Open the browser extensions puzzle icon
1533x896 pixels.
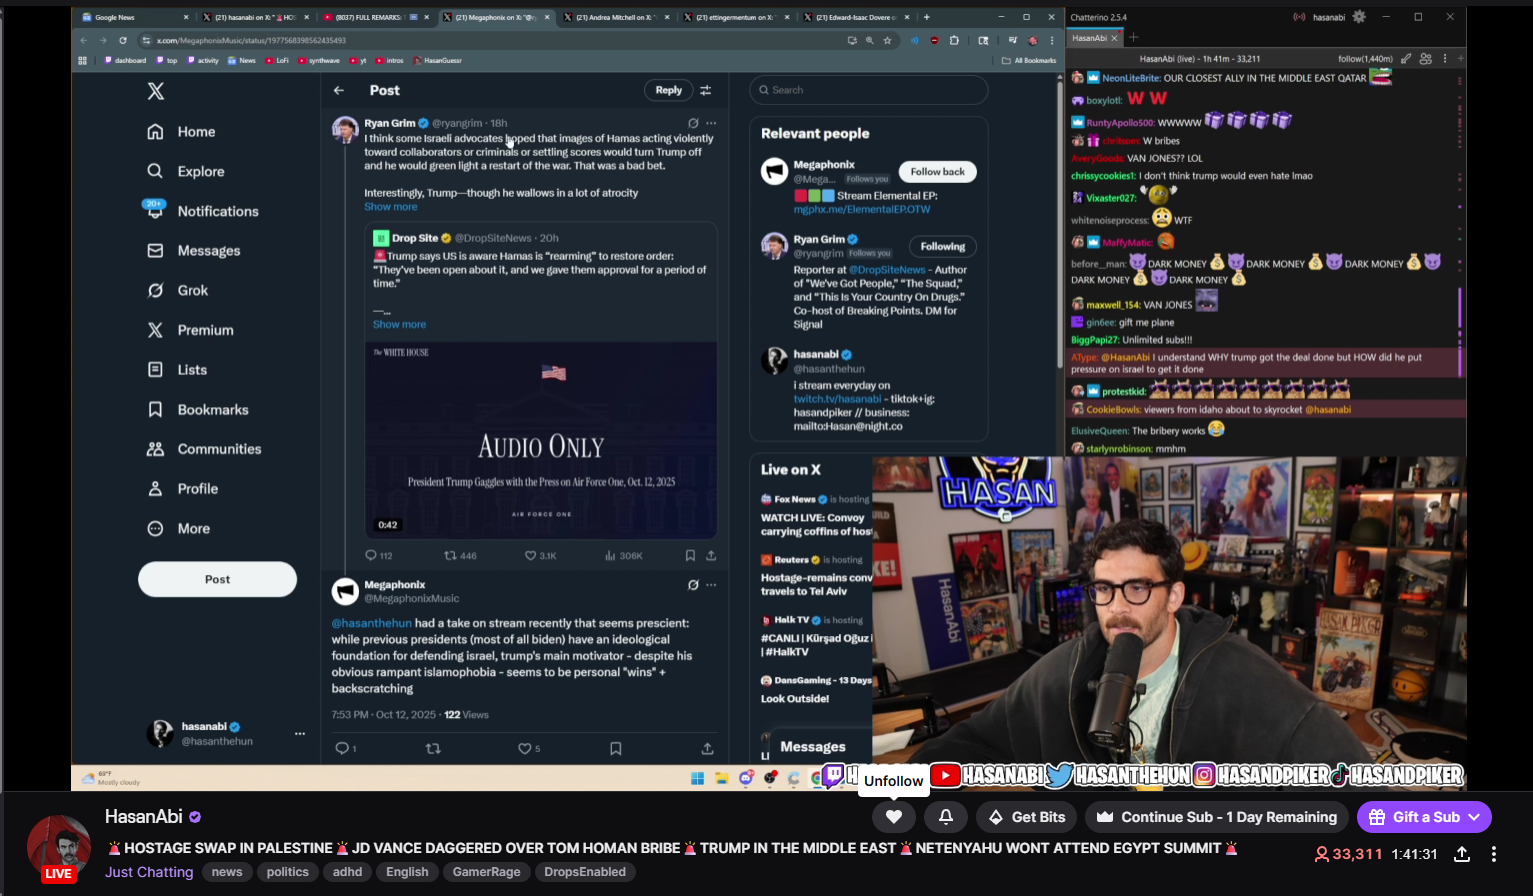pos(954,40)
